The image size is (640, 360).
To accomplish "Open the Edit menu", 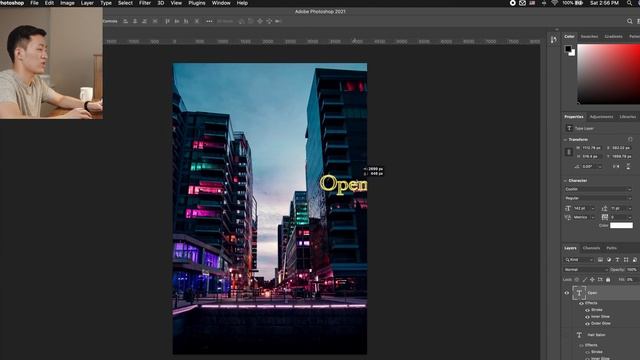I will 49,3.
